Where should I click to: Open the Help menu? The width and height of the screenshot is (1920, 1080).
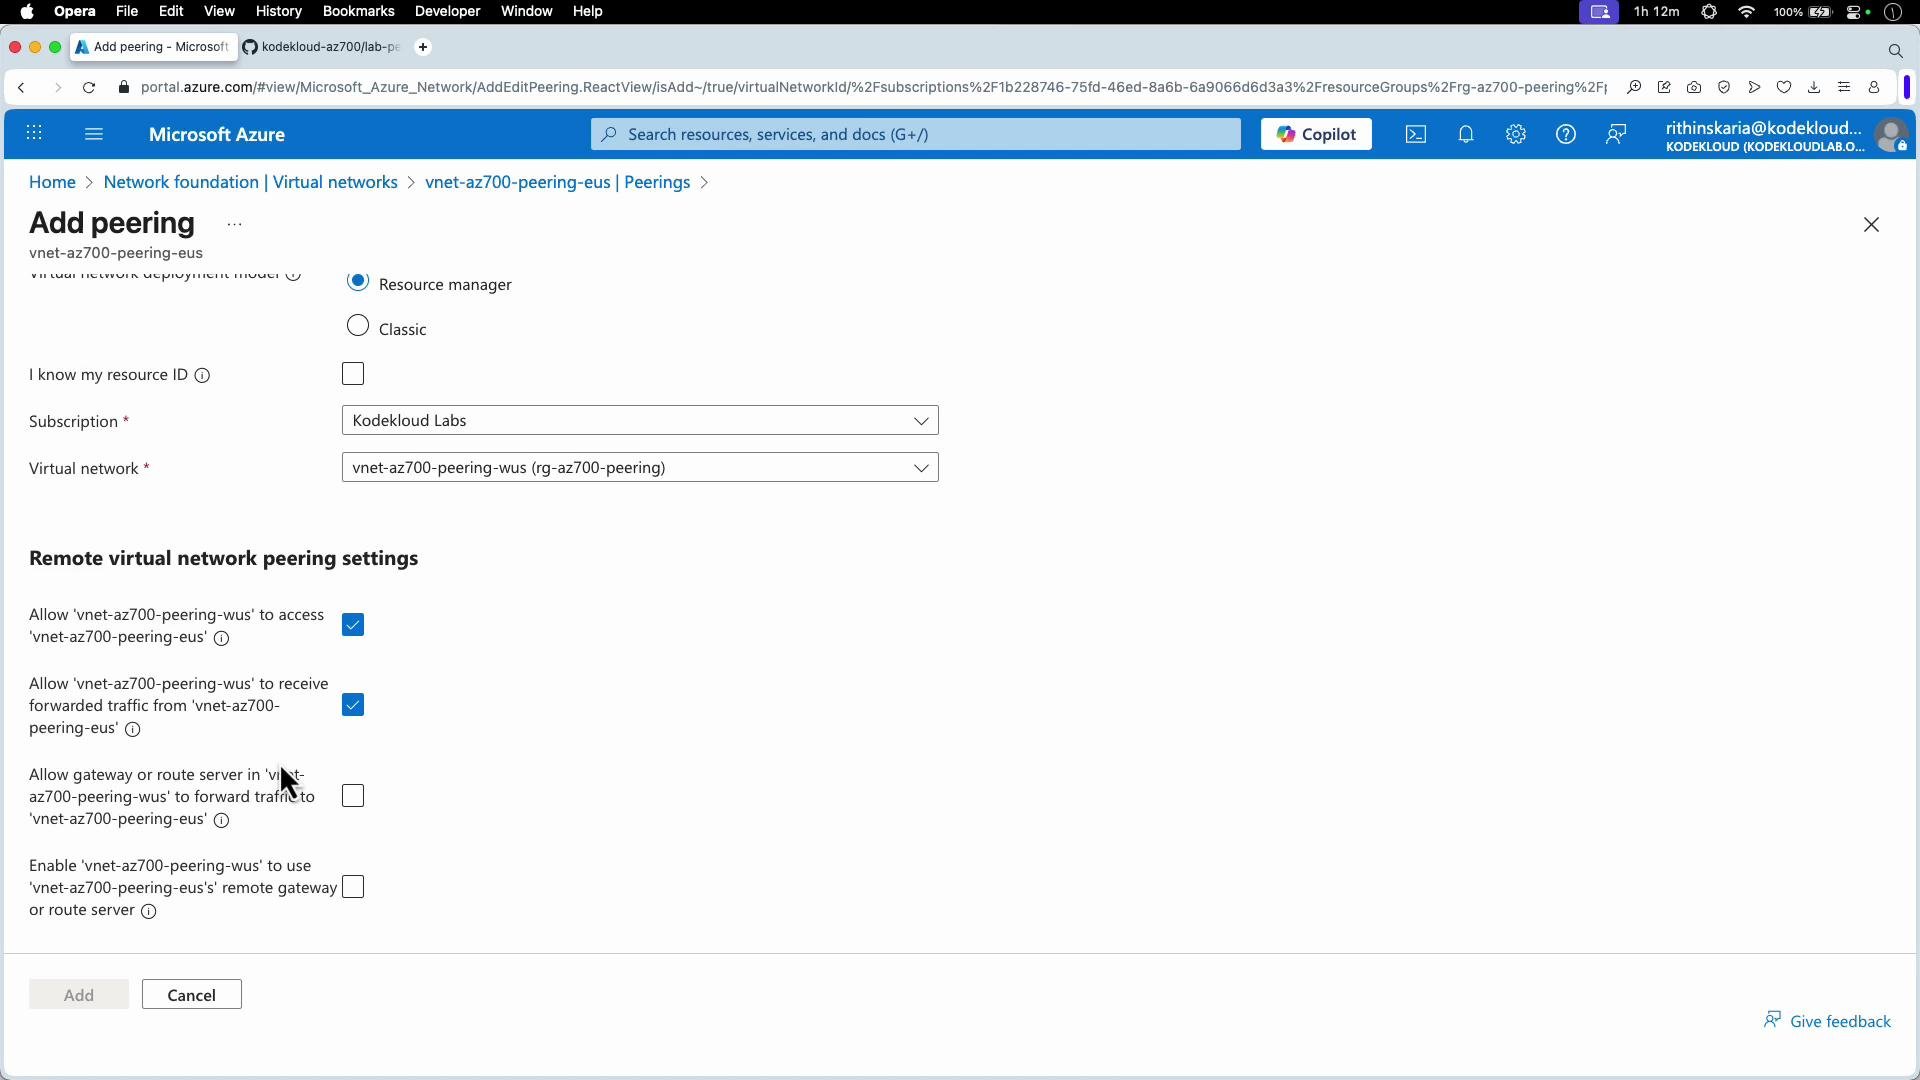tap(587, 12)
